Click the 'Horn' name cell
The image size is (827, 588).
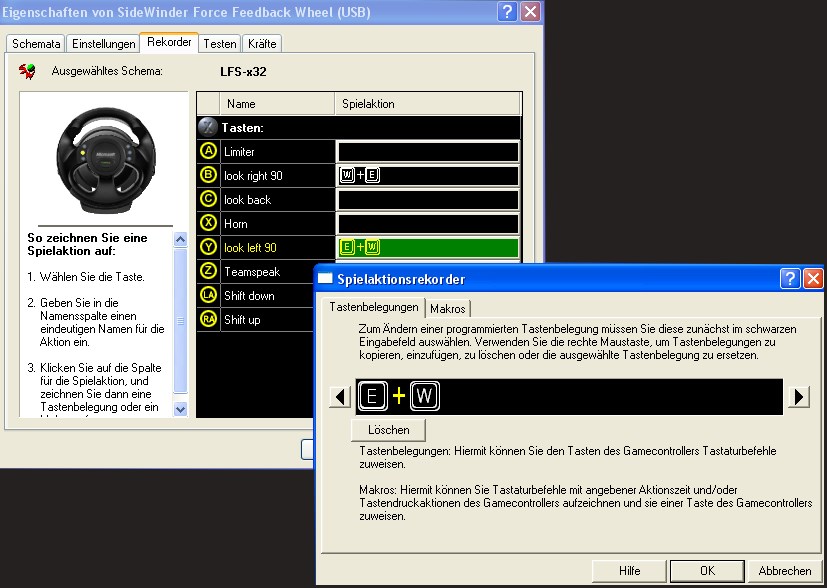pos(278,224)
